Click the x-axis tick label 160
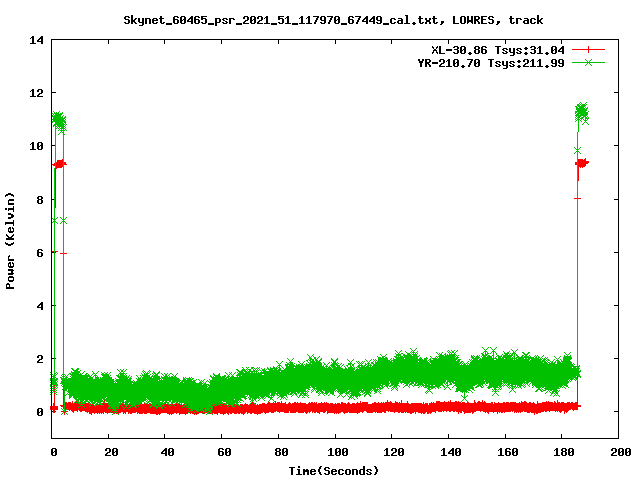640x480 pixels. point(507,452)
